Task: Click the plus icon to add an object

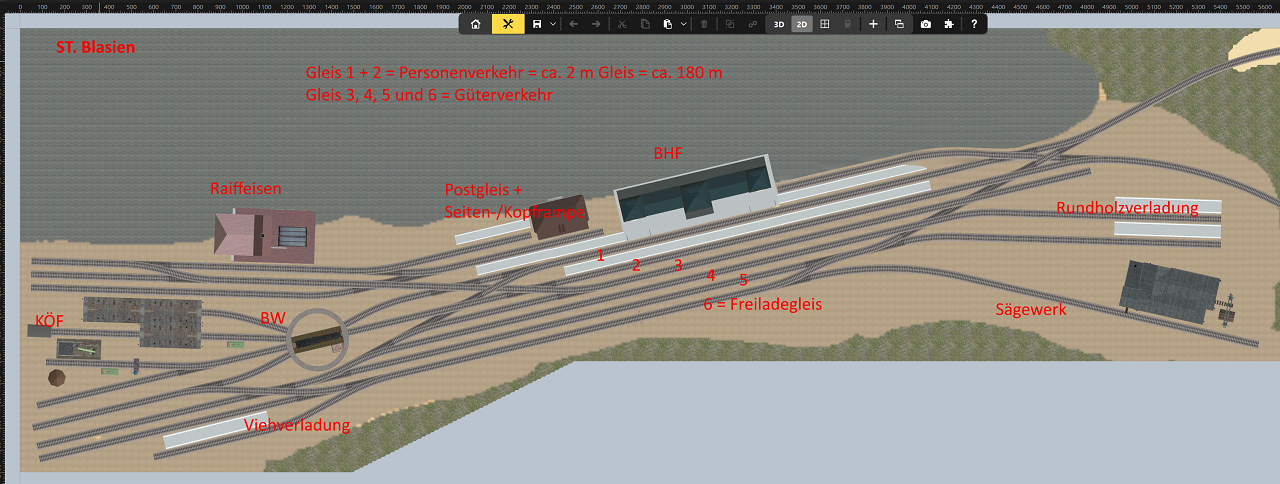Action: tap(873, 24)
